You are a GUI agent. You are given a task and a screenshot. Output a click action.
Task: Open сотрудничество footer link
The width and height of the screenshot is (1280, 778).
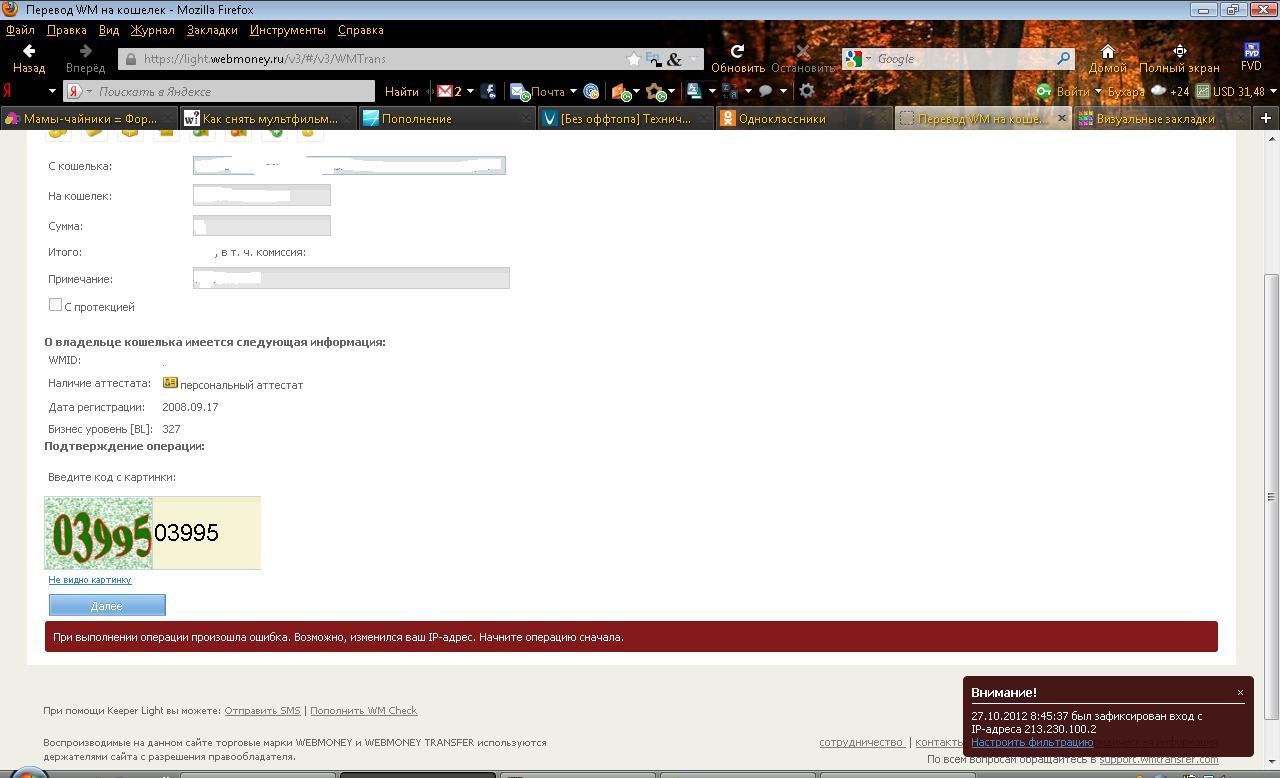tap(861, 742)
